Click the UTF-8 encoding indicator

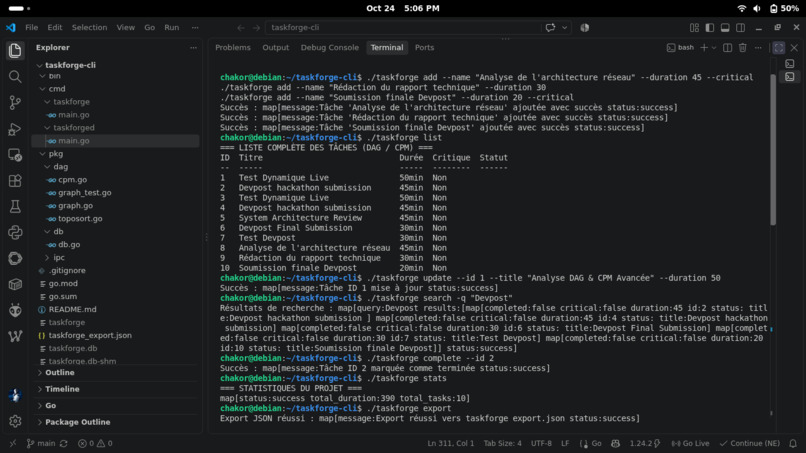[541, 443]
